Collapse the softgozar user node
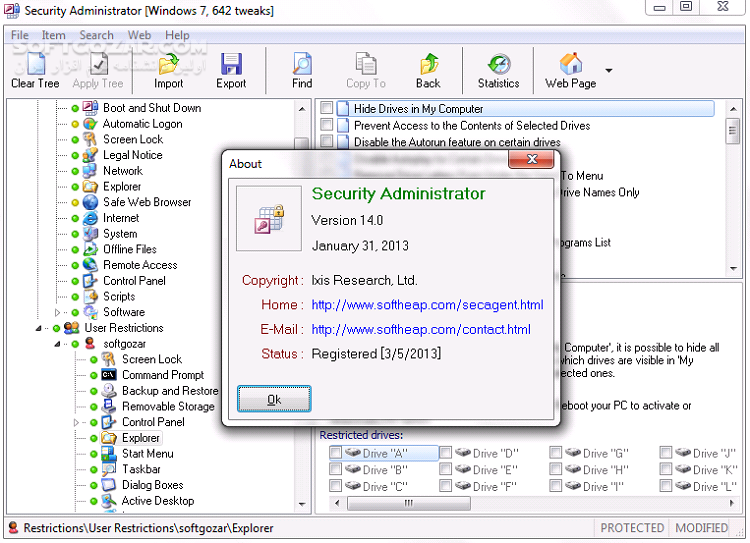This screenshot has width=750, height=543. [57, 344]
